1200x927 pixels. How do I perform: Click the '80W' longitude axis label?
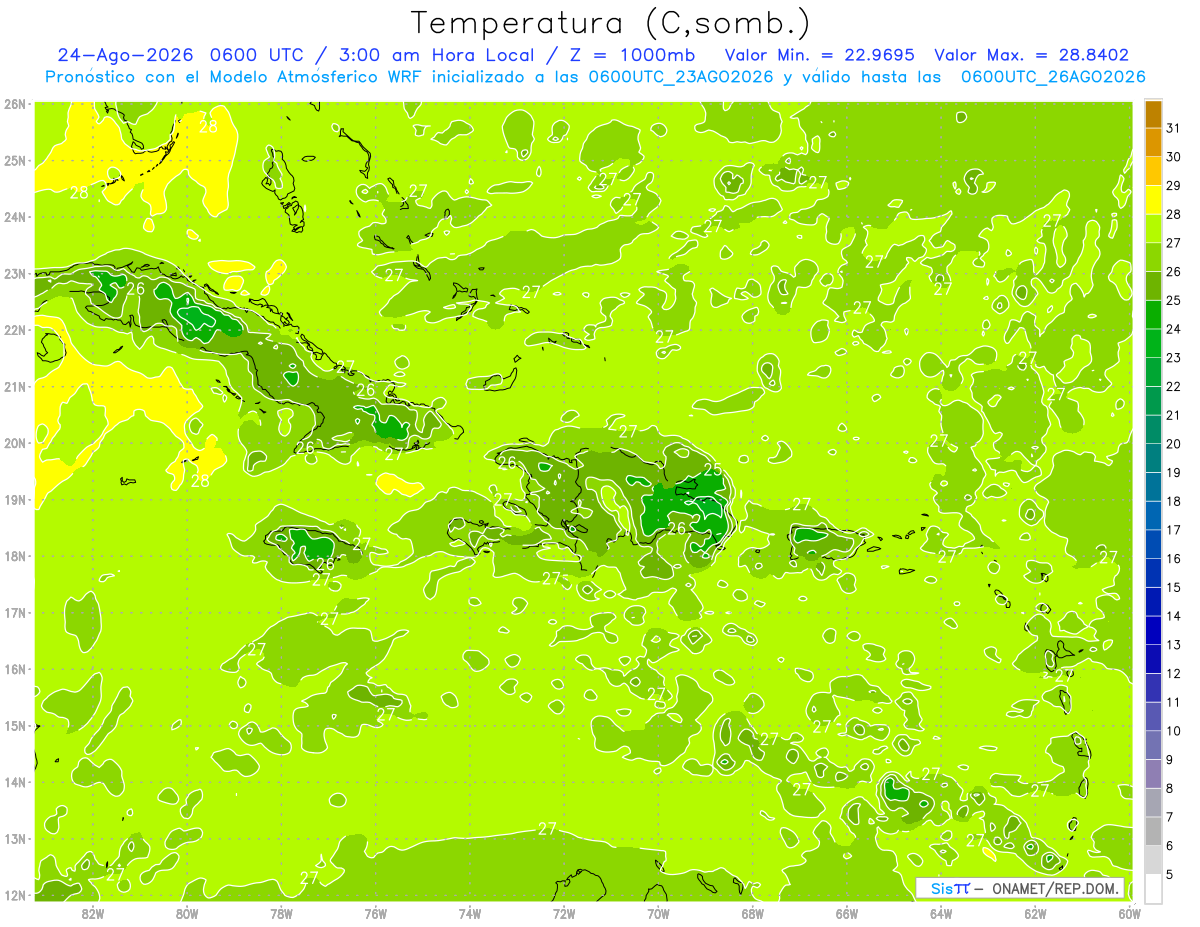[x=187, y=913]
